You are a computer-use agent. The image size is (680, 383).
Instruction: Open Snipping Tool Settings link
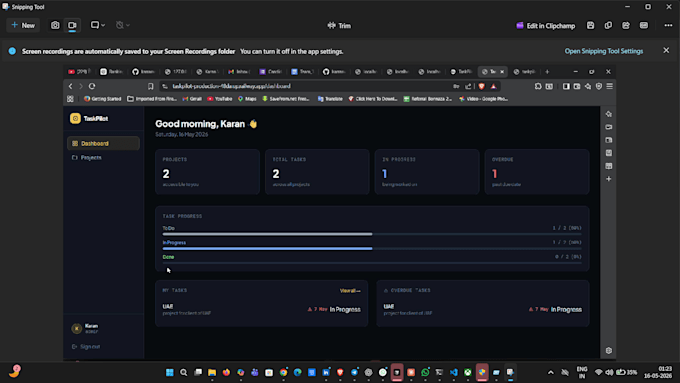[x=604, y=51]
